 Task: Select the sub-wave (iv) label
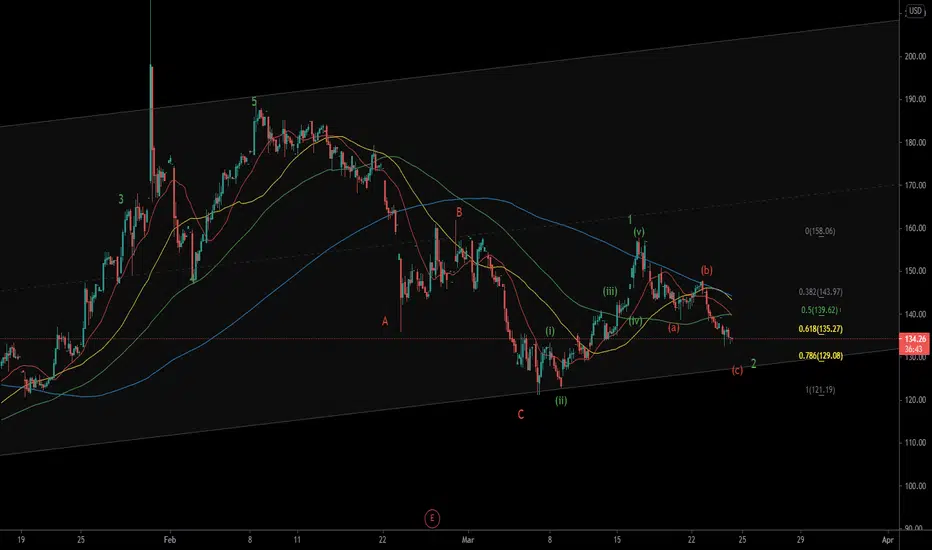tap(635, 322)
